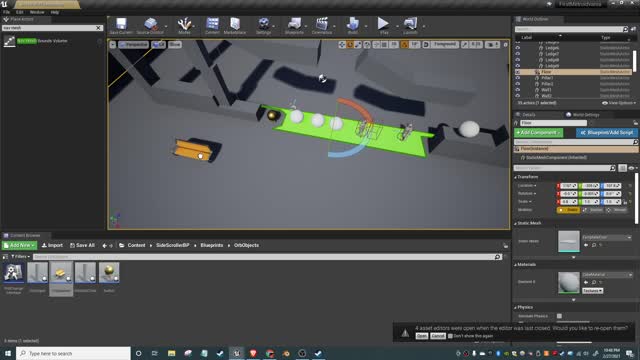Clear the Place Actors search field
This screenshot has height=360, width=640.
(98, 28)
